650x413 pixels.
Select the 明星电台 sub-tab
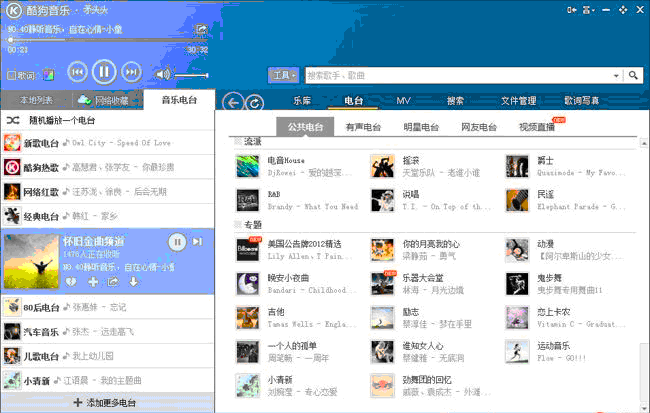click(421, 127)
